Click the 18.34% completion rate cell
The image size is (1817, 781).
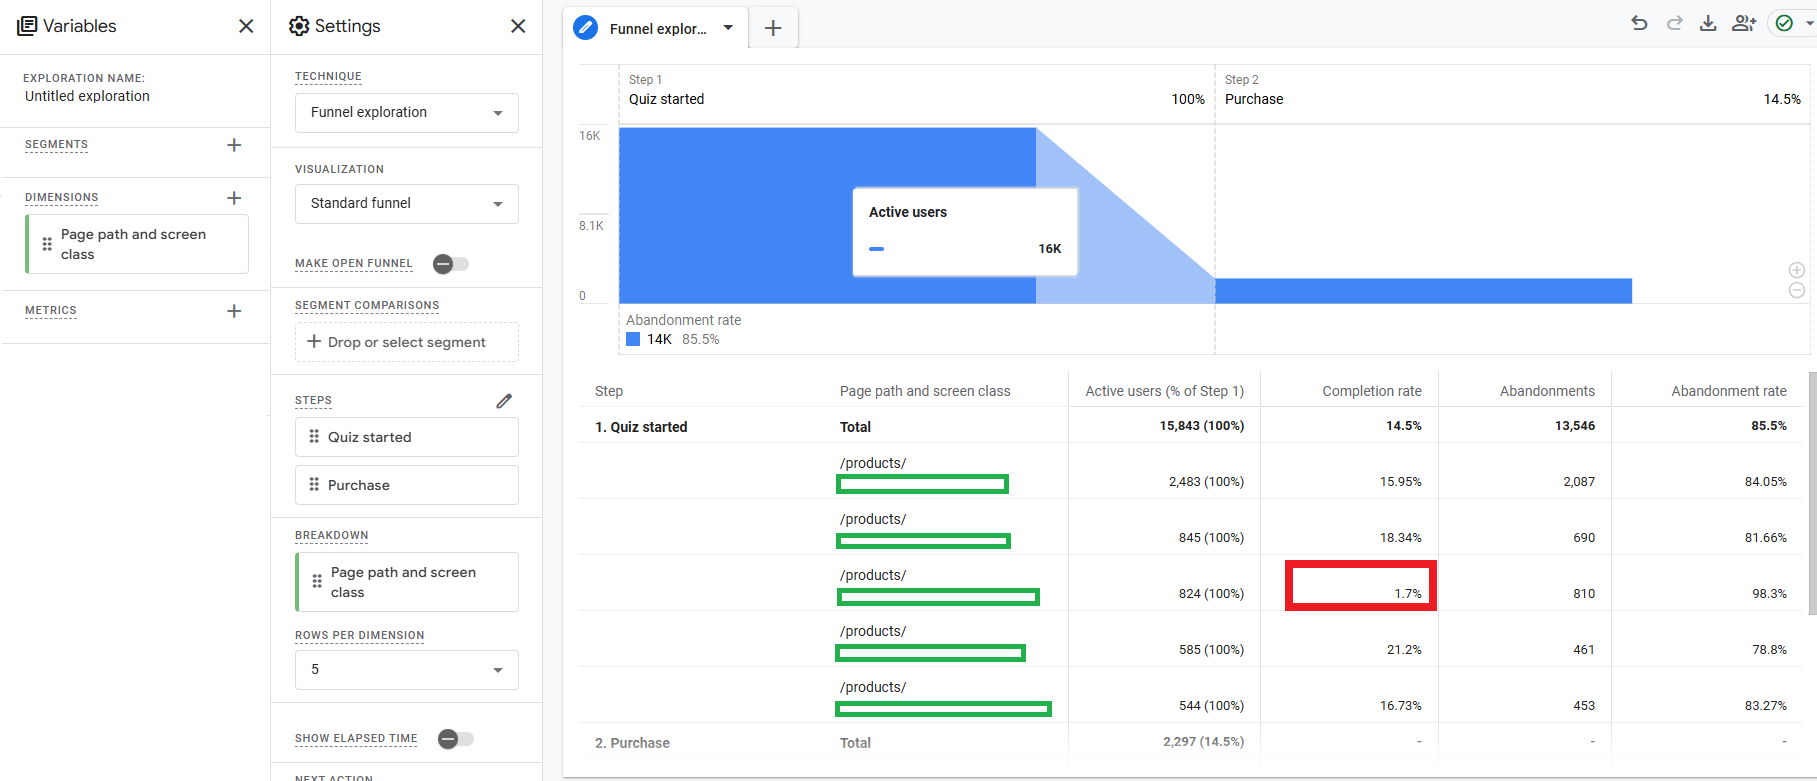1400,538
